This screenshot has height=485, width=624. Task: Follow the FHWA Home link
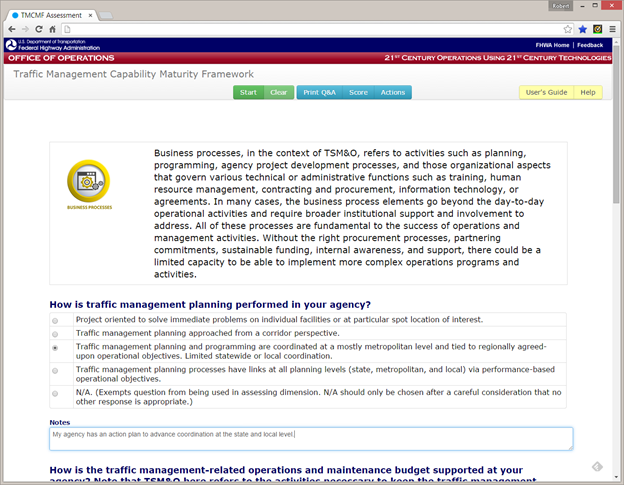552,45
